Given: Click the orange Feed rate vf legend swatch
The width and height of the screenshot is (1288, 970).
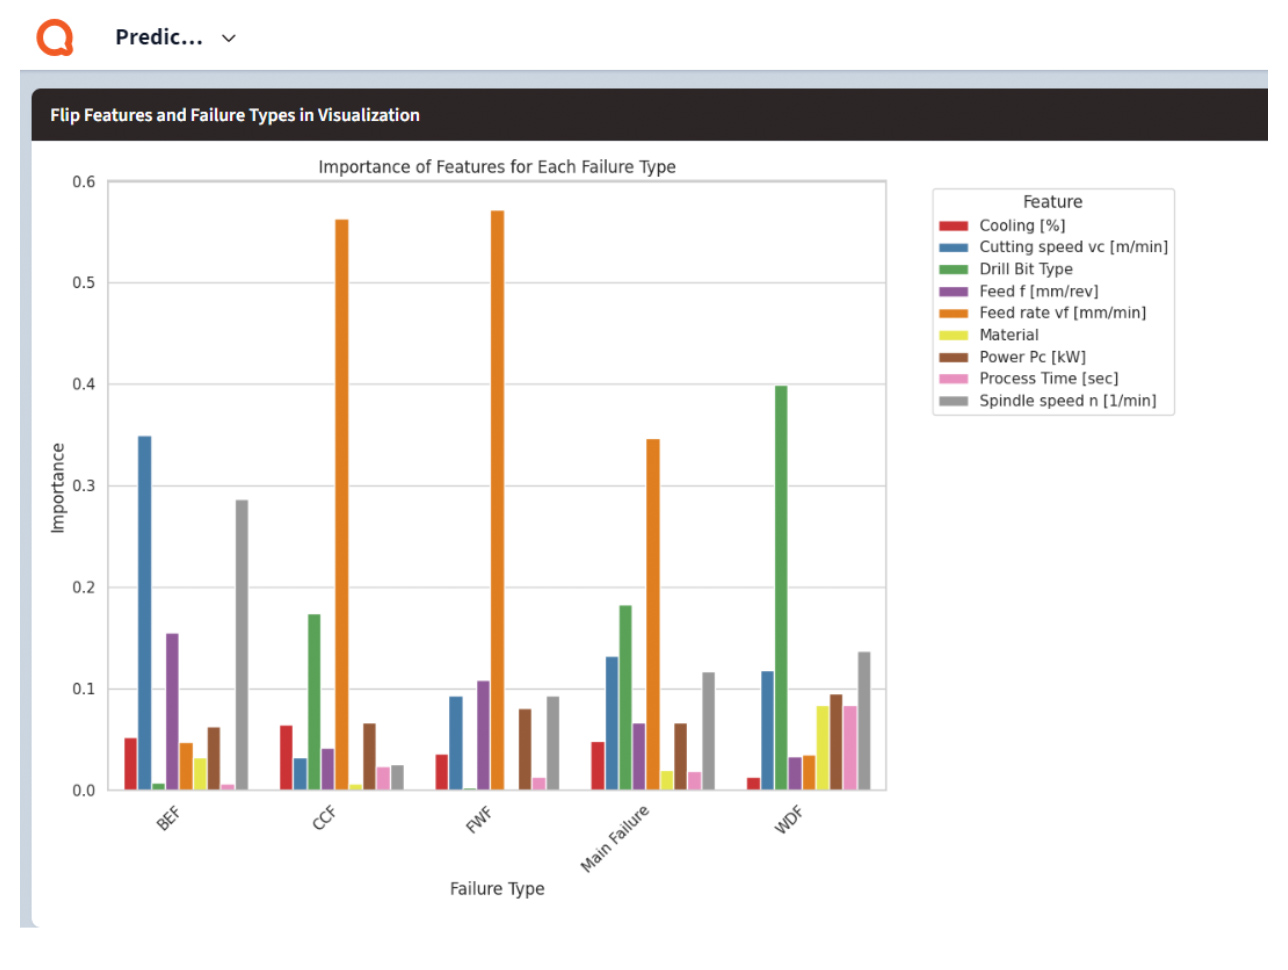Looking at the screenshot, I should (953, 313).
